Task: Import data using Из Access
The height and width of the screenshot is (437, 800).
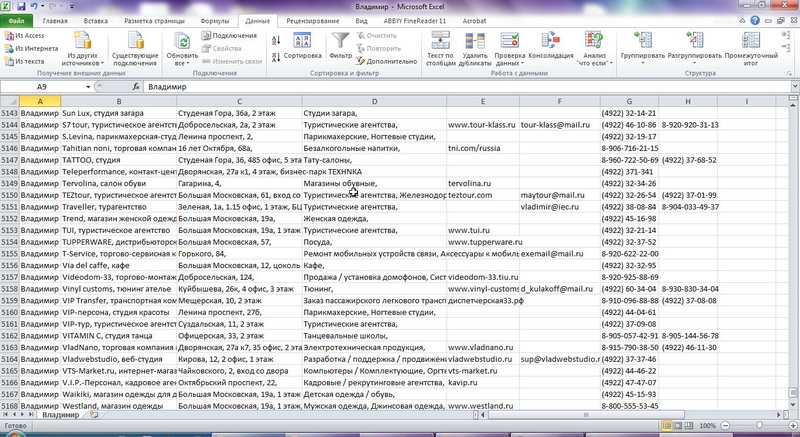Action: (25, 36)
